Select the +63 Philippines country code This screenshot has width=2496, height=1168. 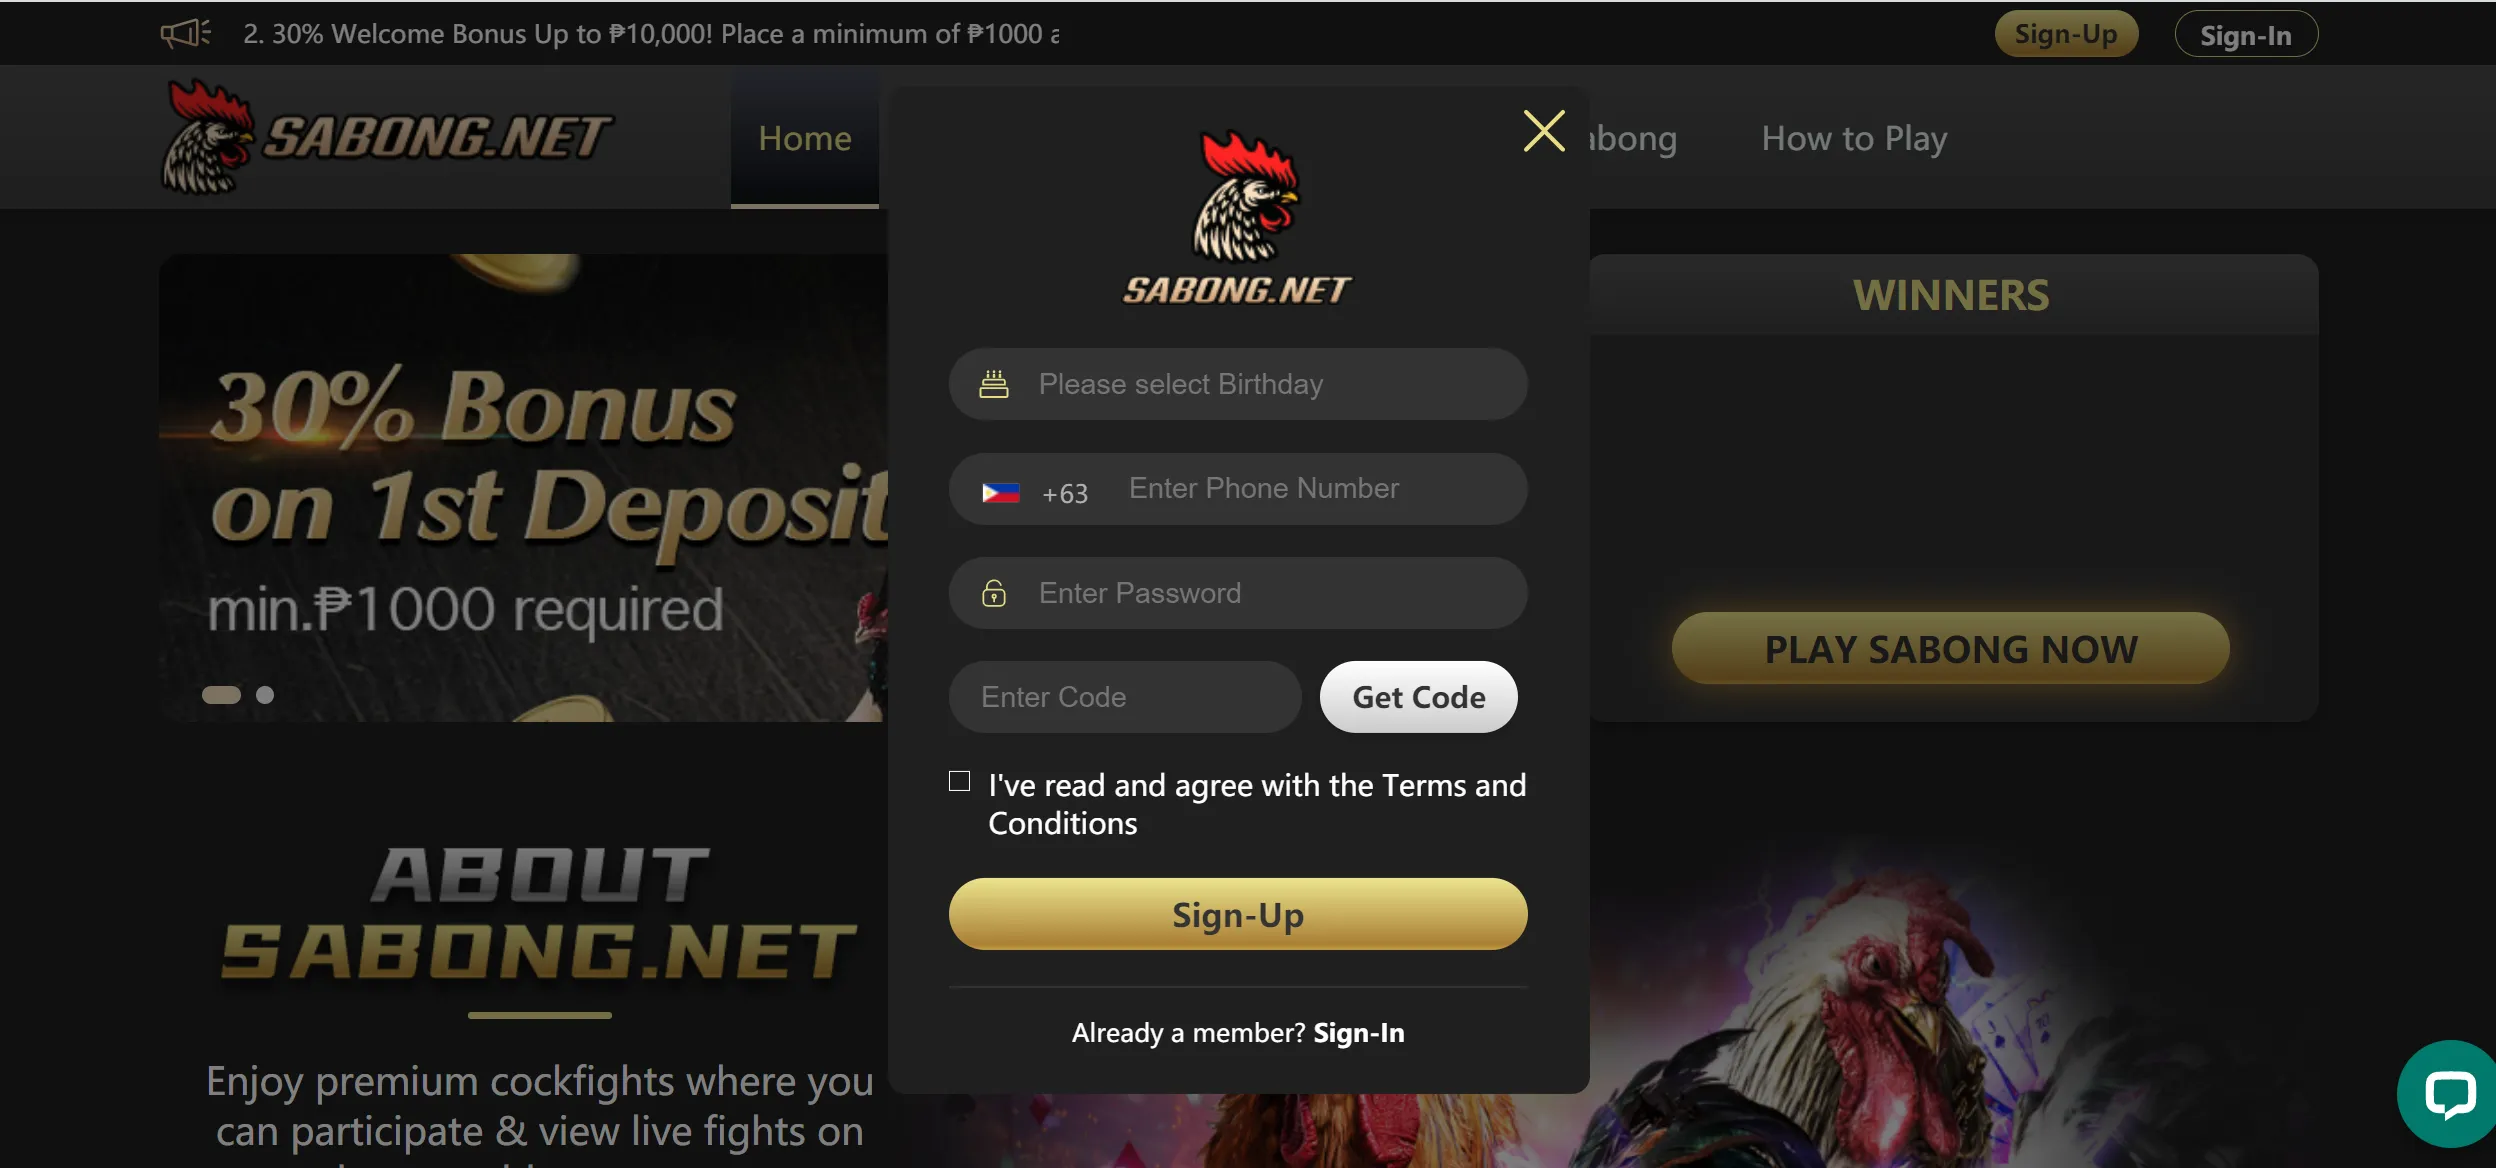click(x=1033, y=489)
